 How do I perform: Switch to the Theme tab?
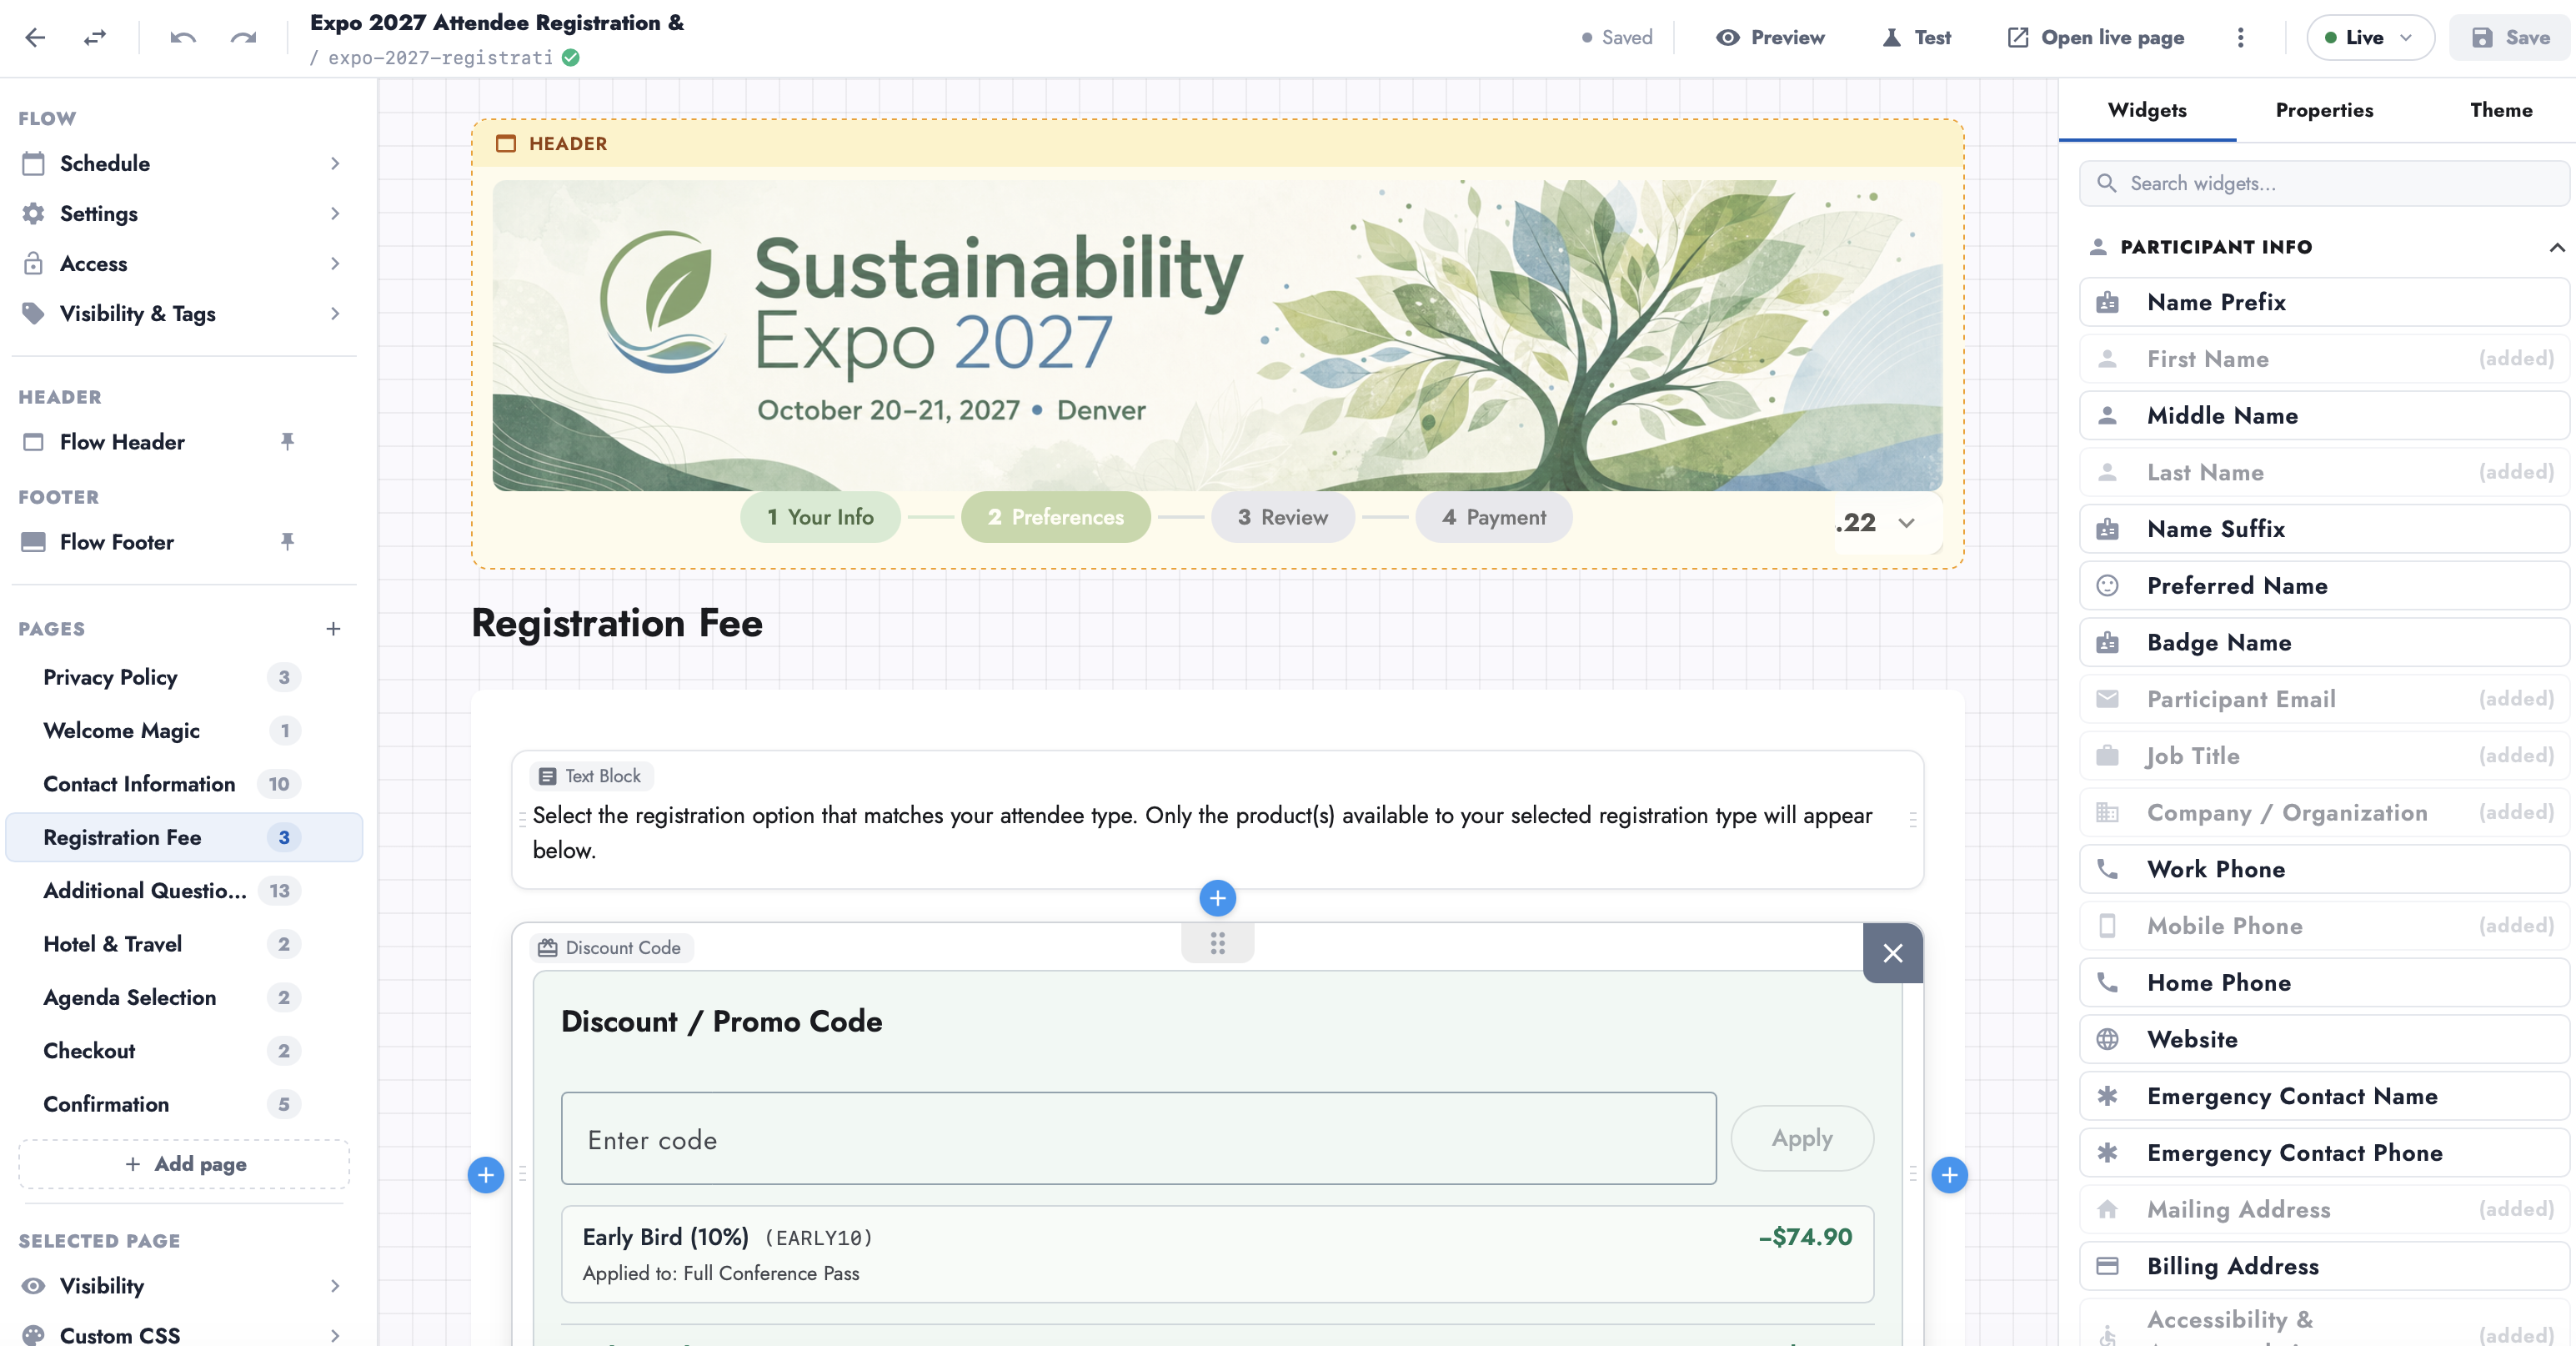[2501, 110]
